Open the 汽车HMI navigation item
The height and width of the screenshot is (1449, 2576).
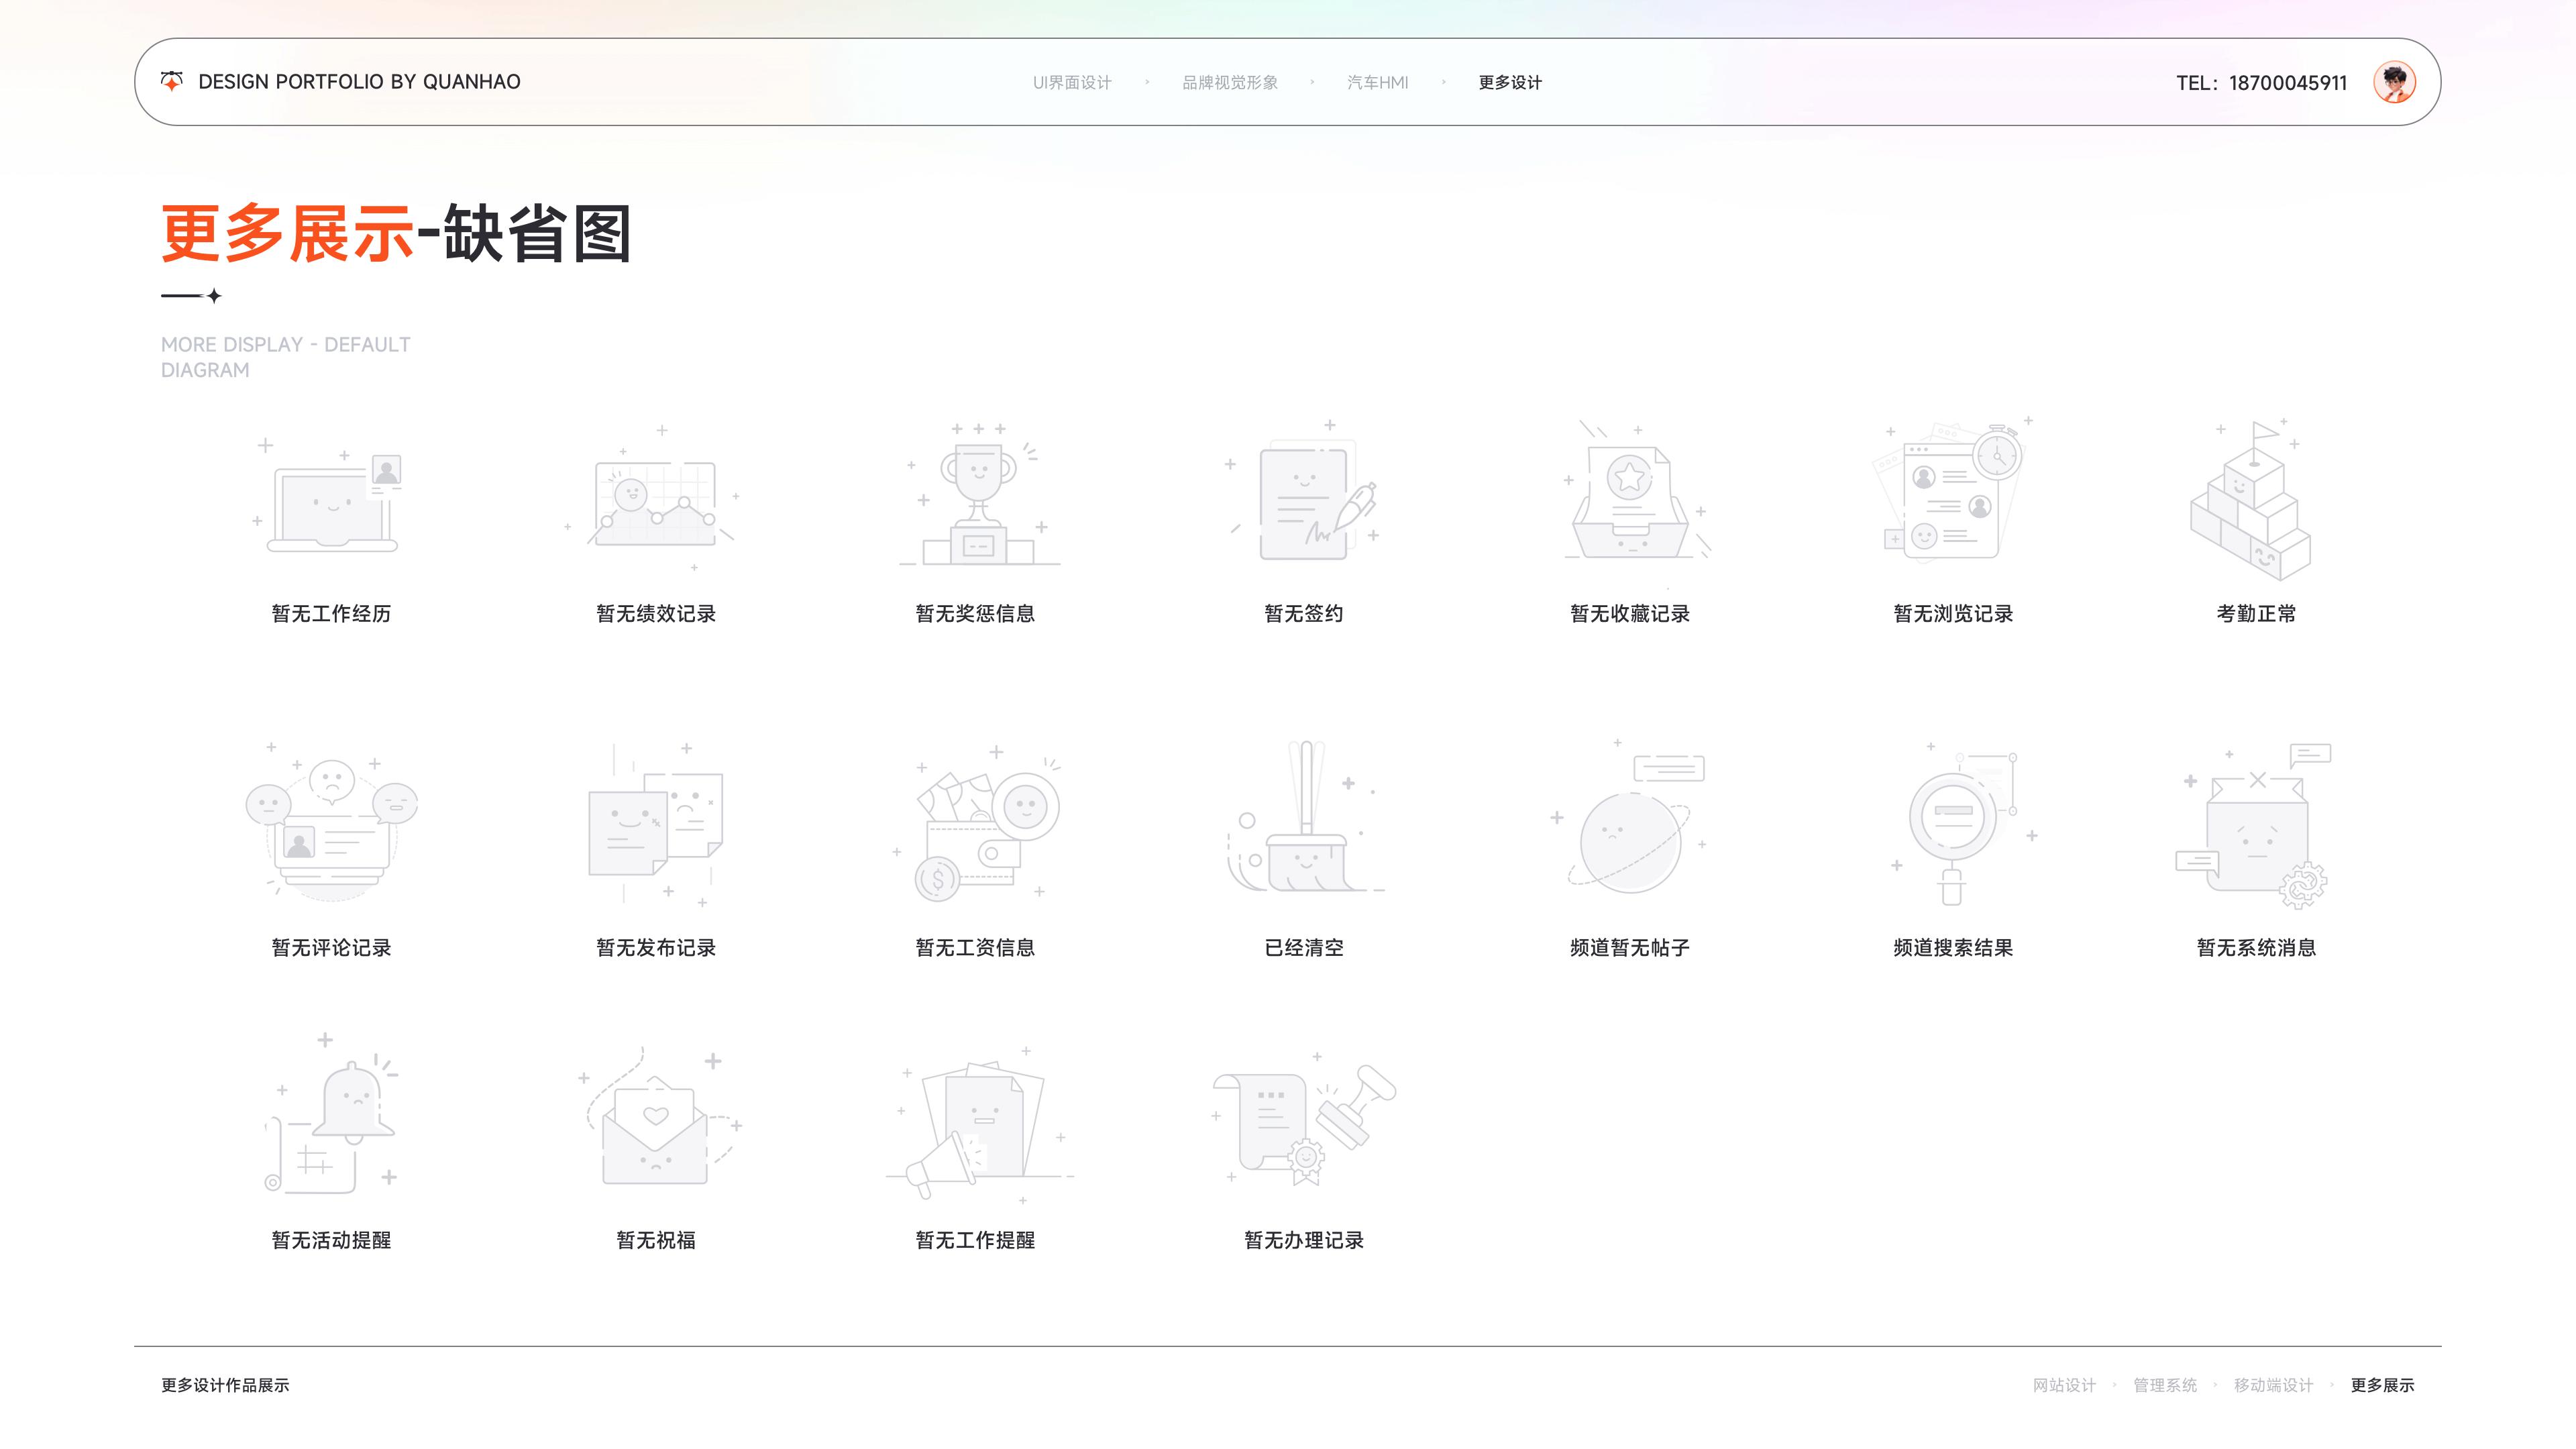pos(1377,83)
